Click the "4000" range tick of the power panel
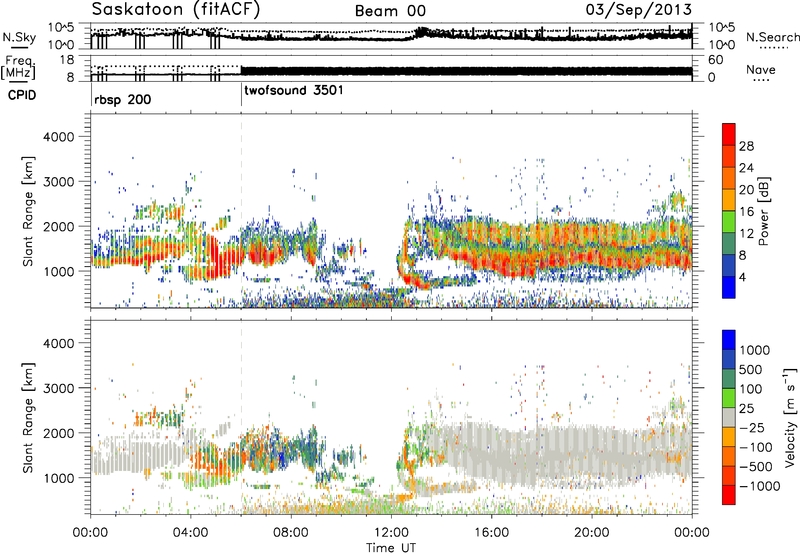This screenshot has width=800, height=554. click(58, 137)
